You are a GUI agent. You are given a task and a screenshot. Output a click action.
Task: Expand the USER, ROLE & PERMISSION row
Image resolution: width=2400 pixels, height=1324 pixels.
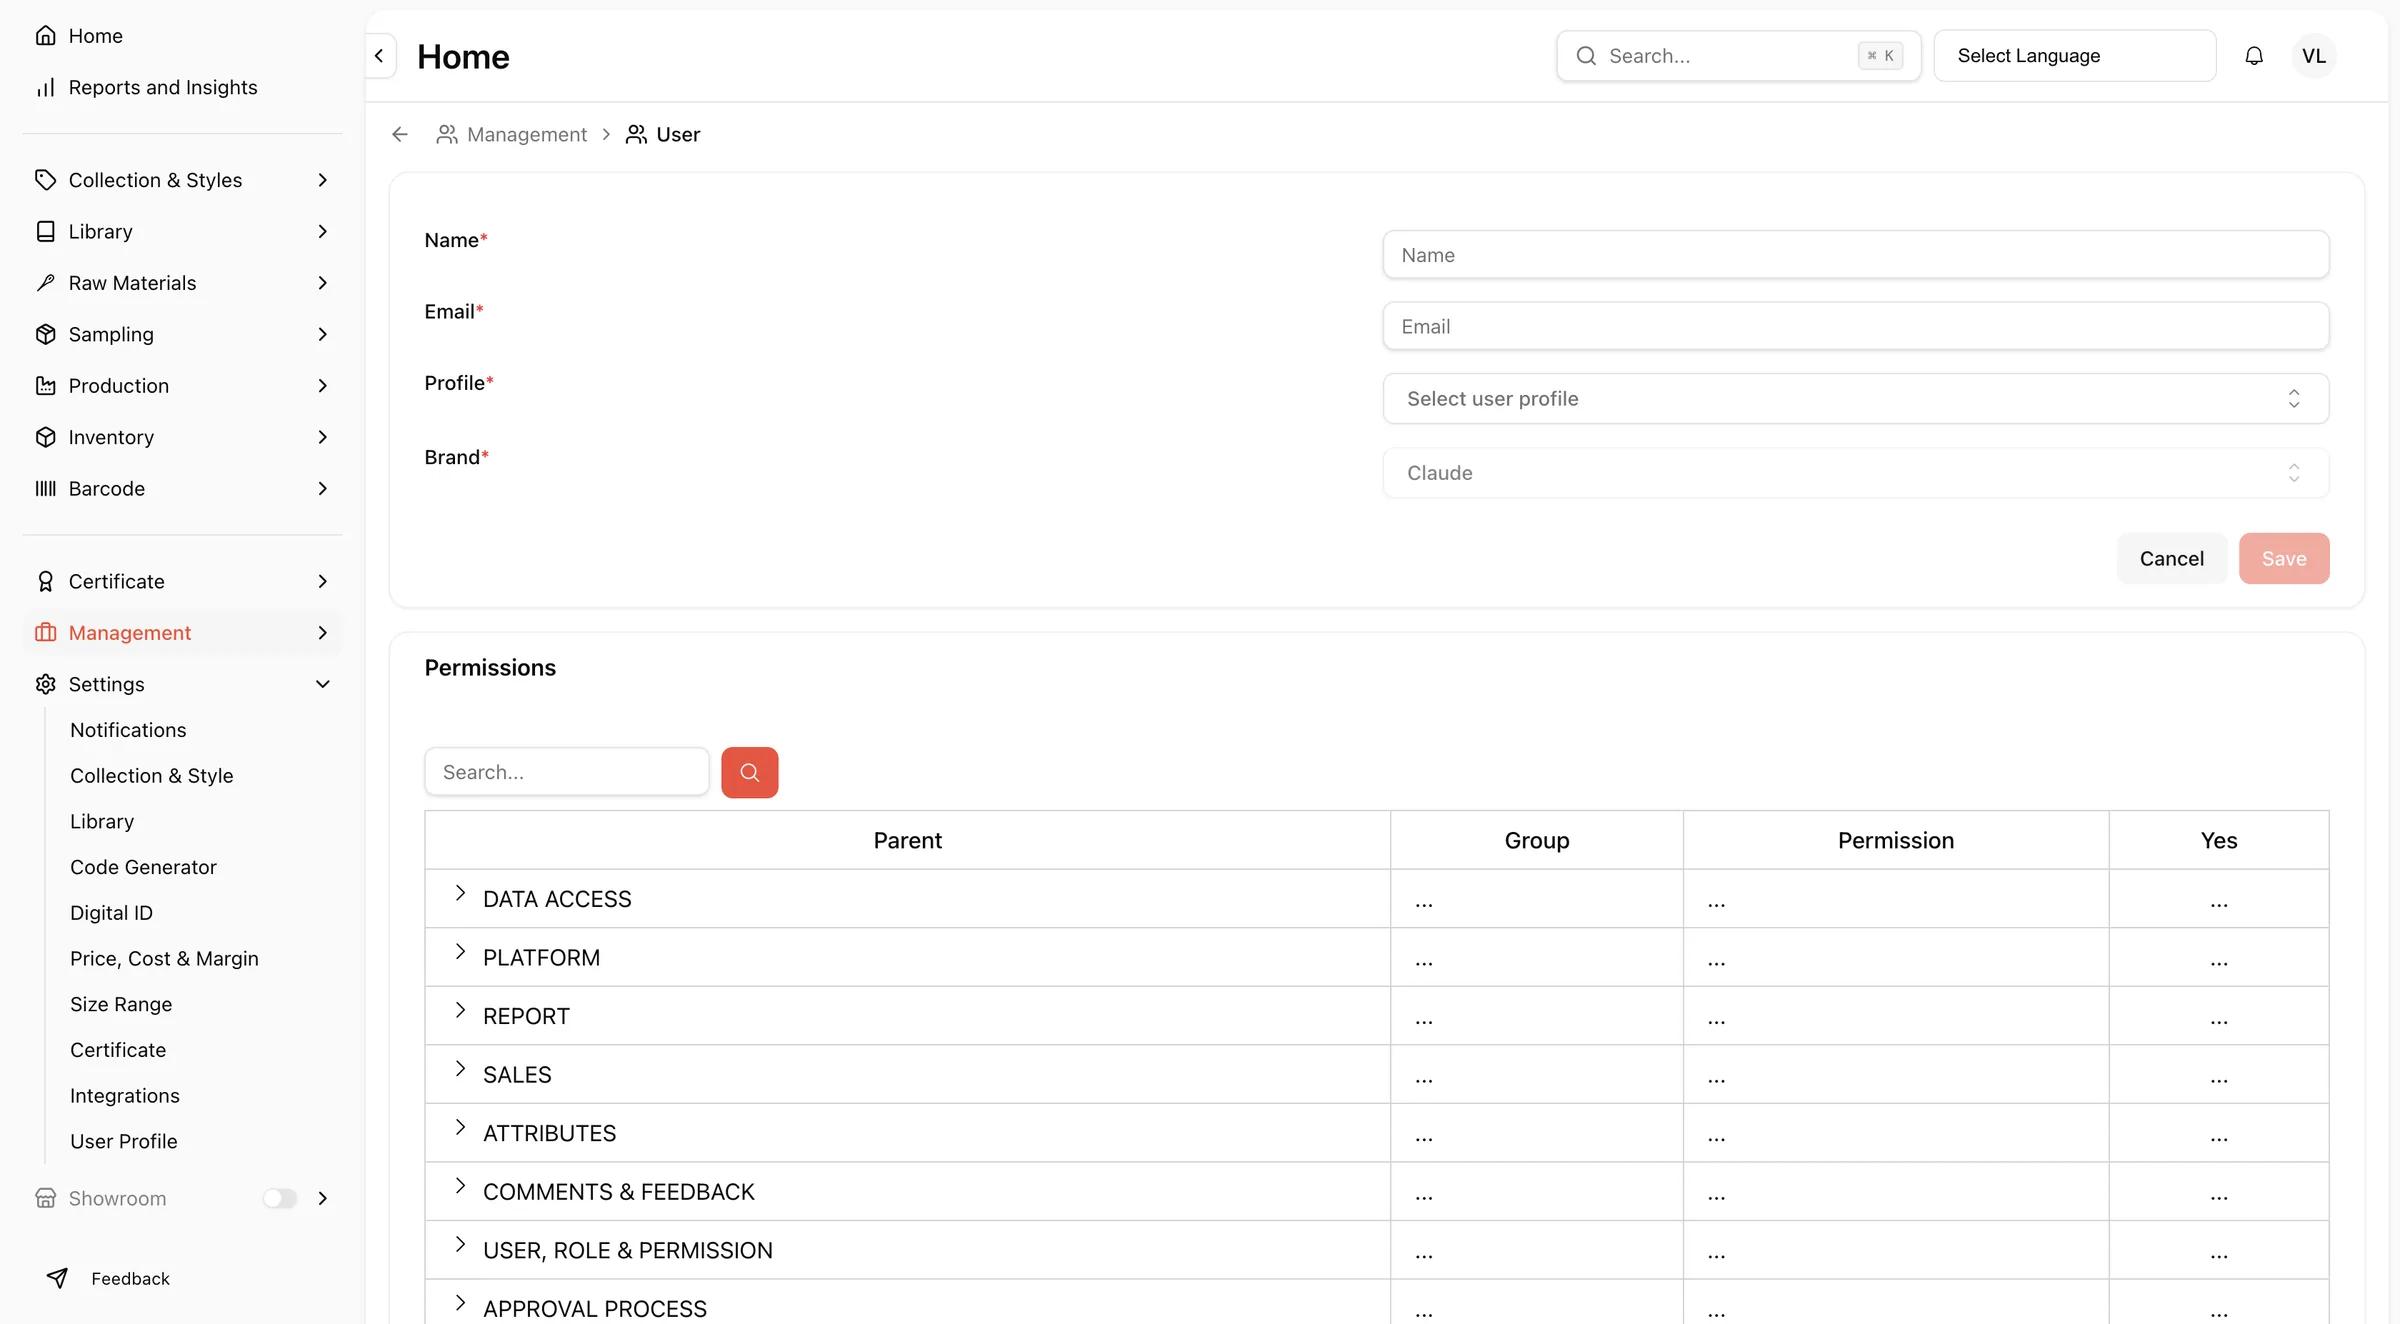[460, 1245]
